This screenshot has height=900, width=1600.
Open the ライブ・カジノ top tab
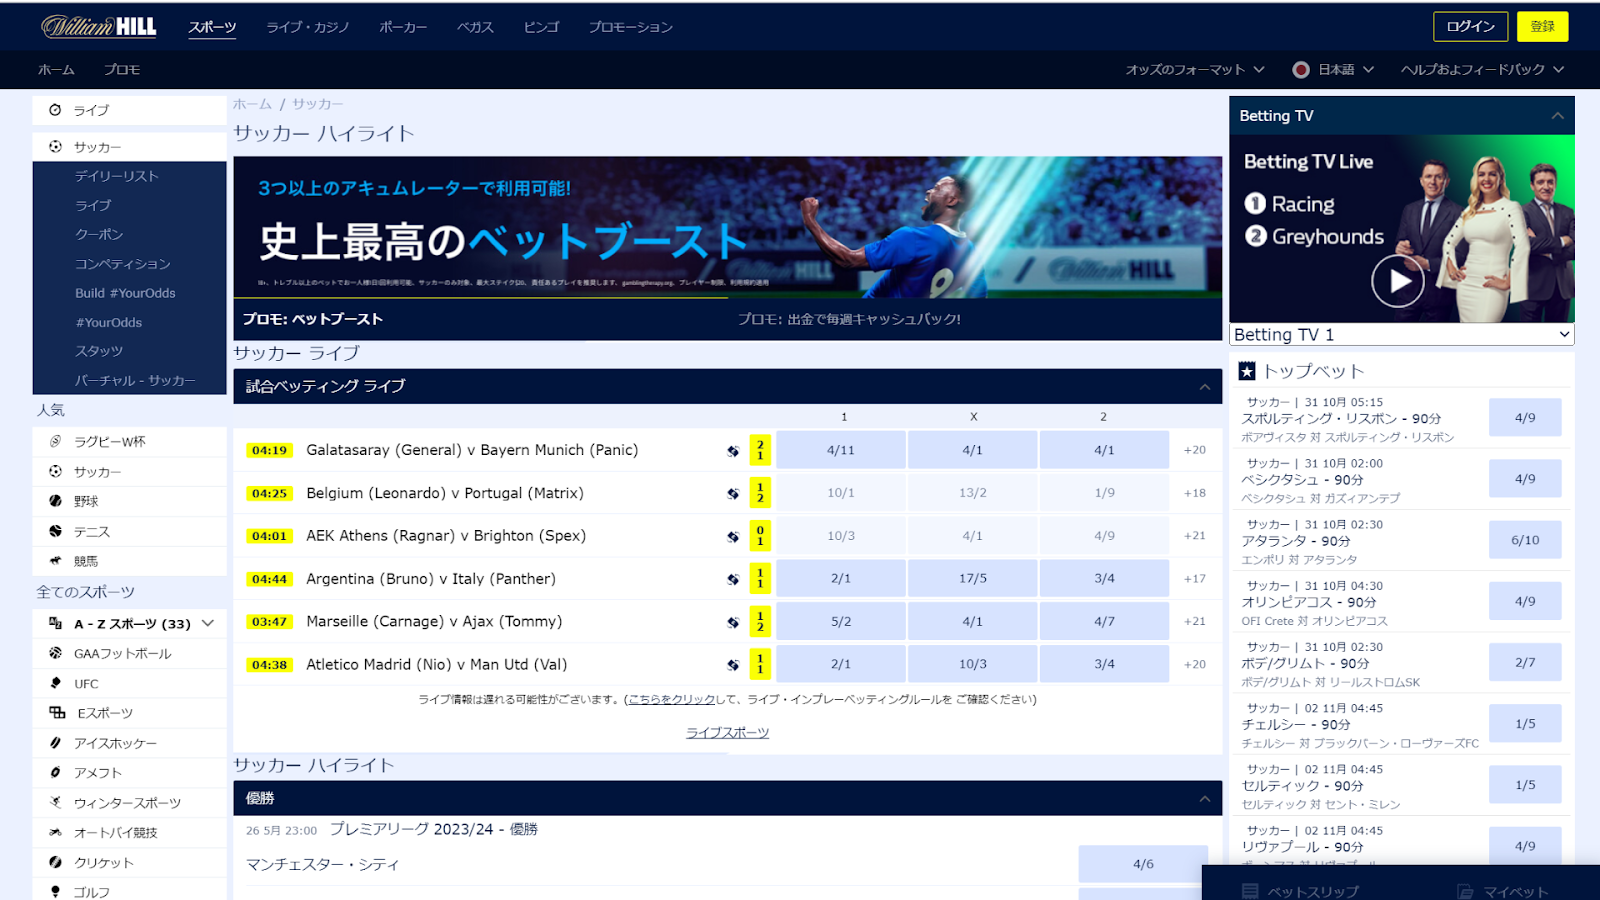click(x=308, y=27)
